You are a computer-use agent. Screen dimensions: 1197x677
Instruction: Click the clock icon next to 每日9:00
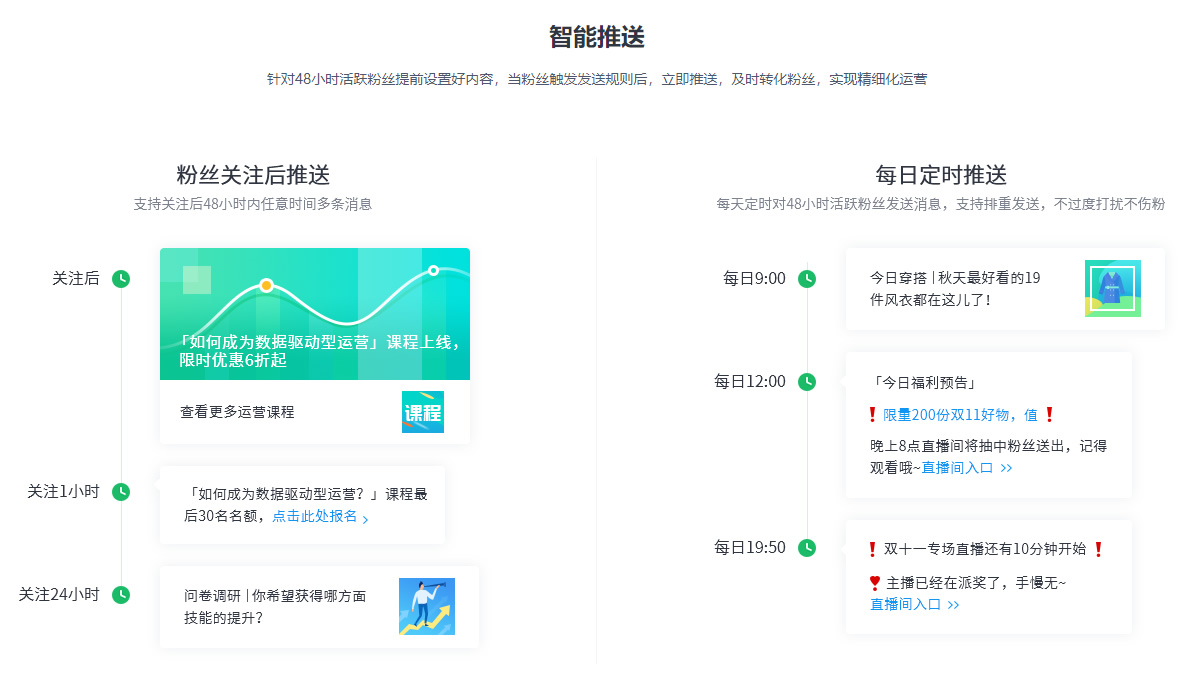tap(807, 279)
